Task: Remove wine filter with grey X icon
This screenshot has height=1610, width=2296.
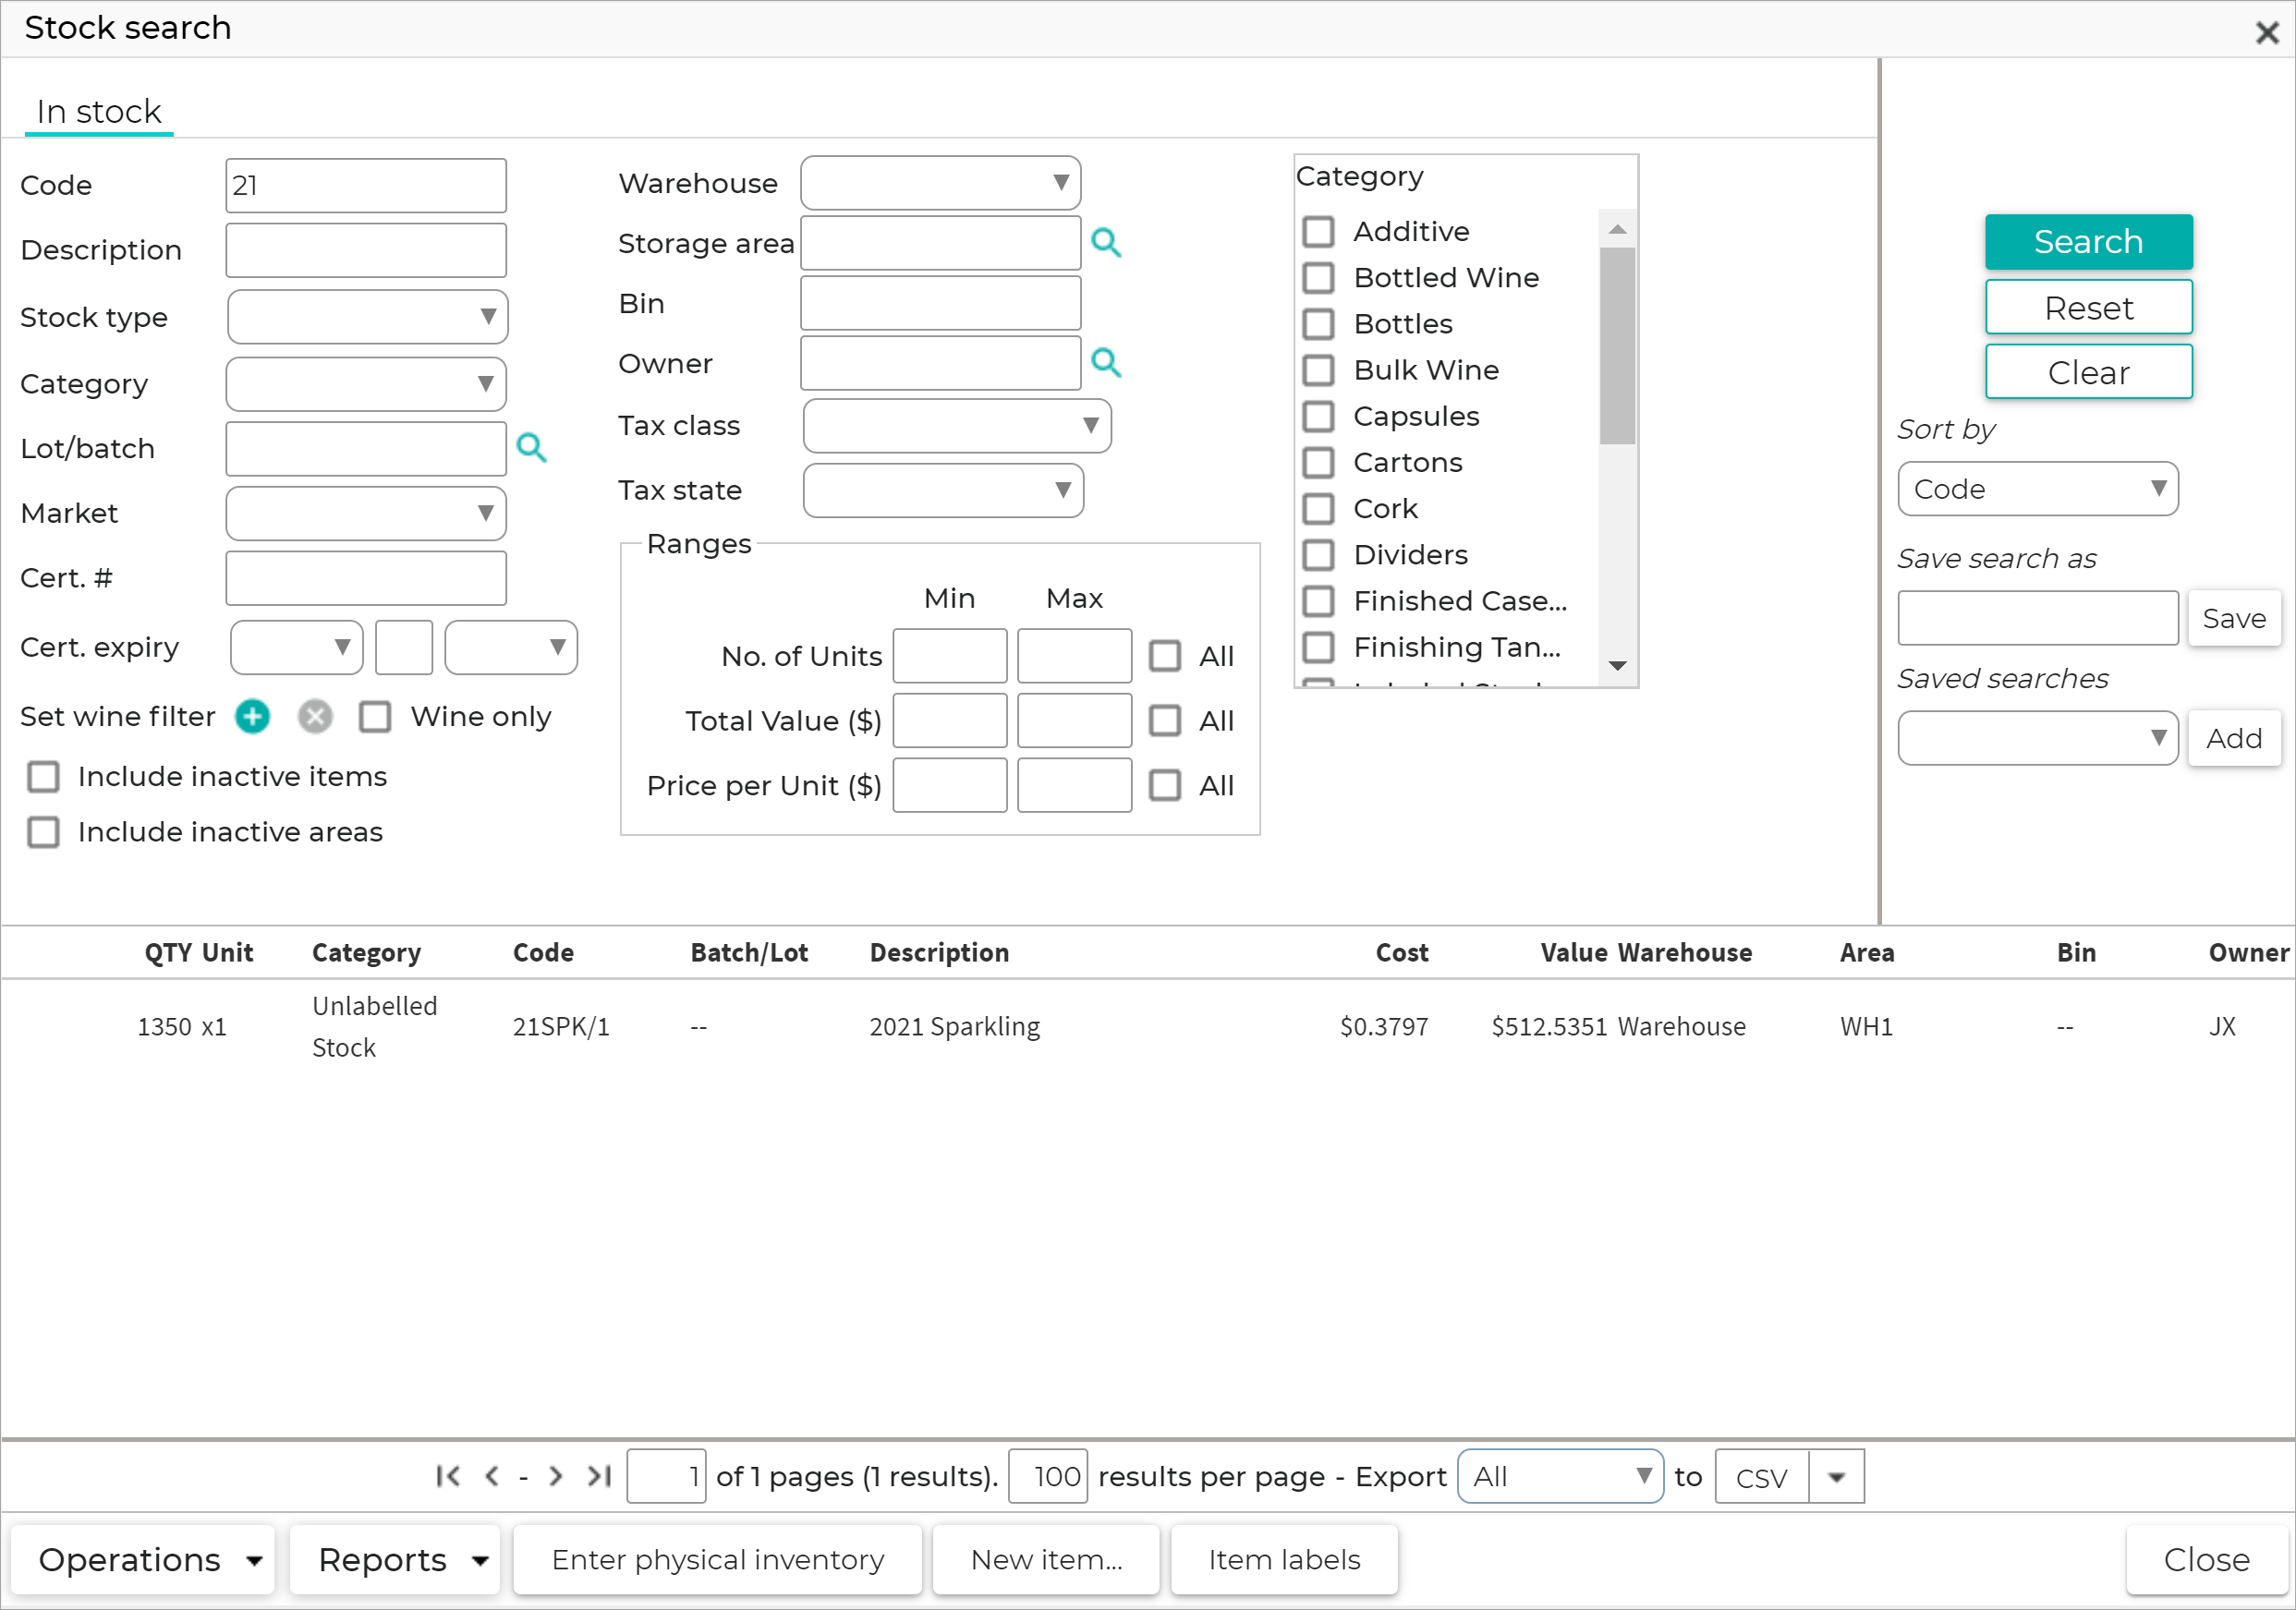Action: coord(315,716)
